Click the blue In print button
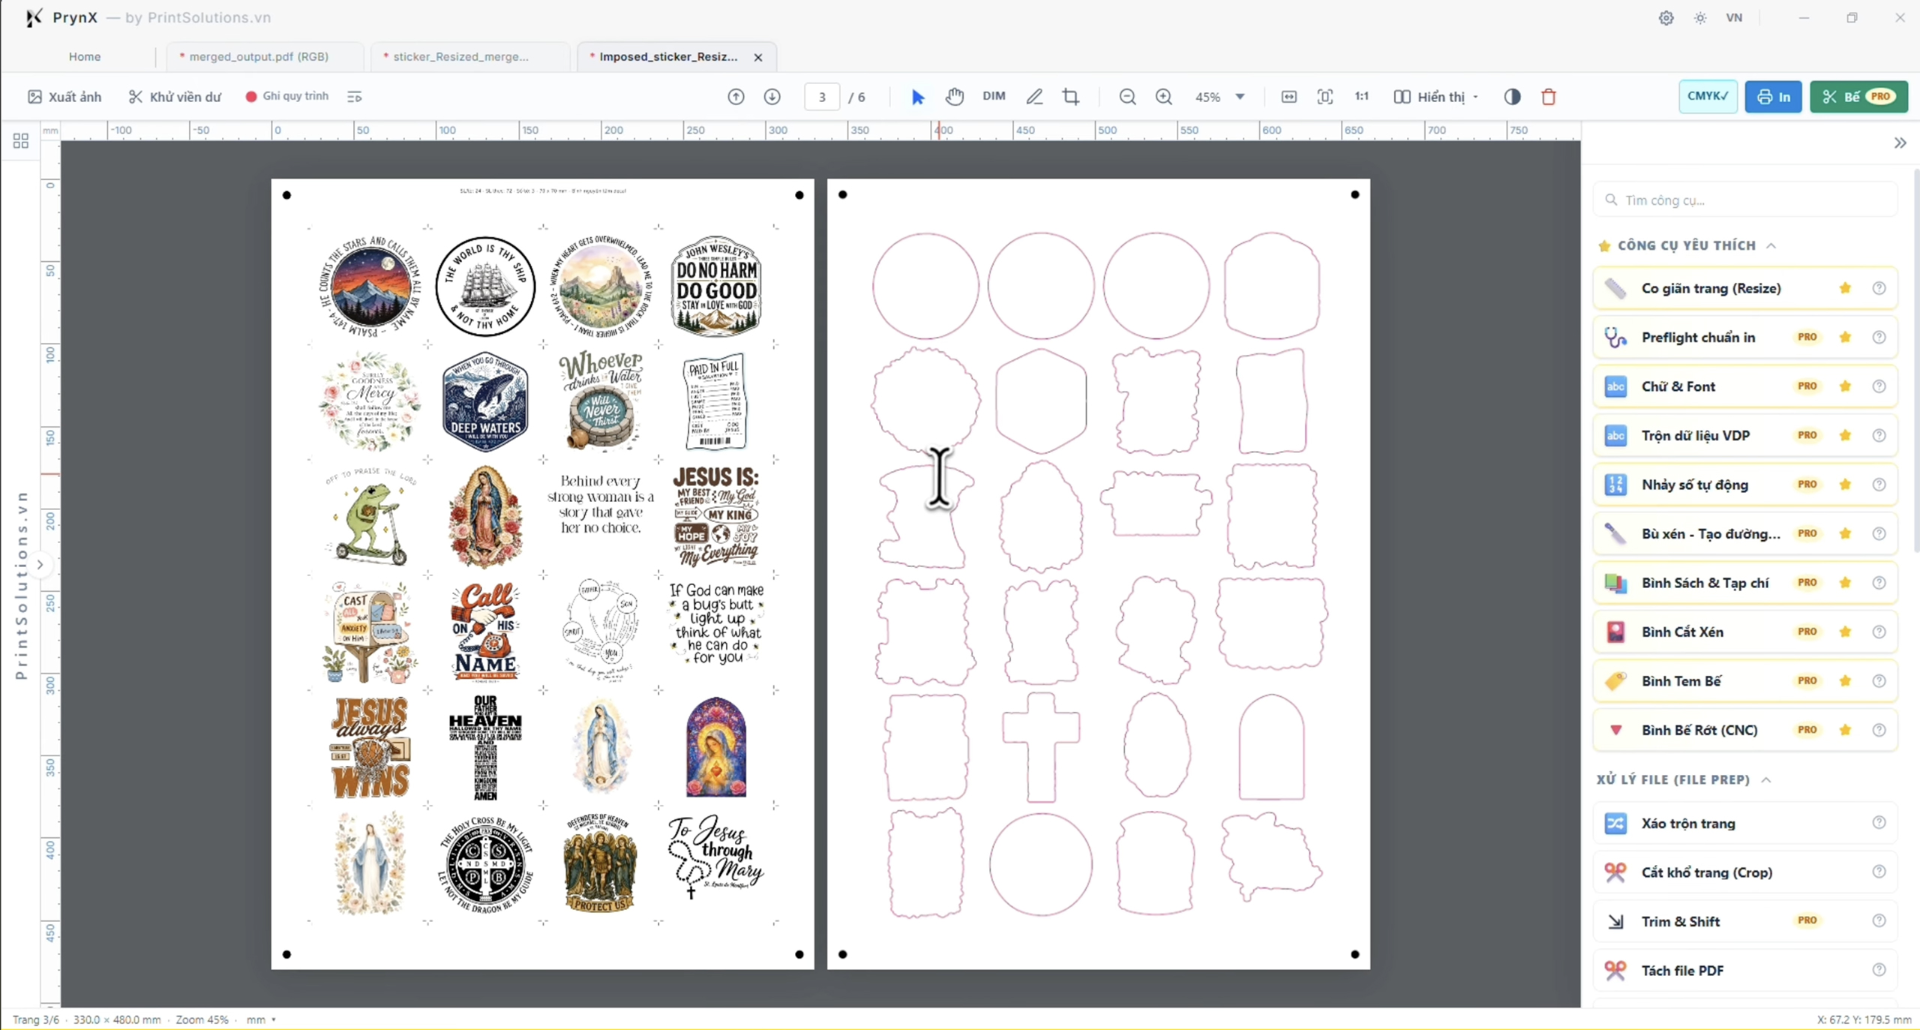1920x1030 pixels. click(1773, 97)
